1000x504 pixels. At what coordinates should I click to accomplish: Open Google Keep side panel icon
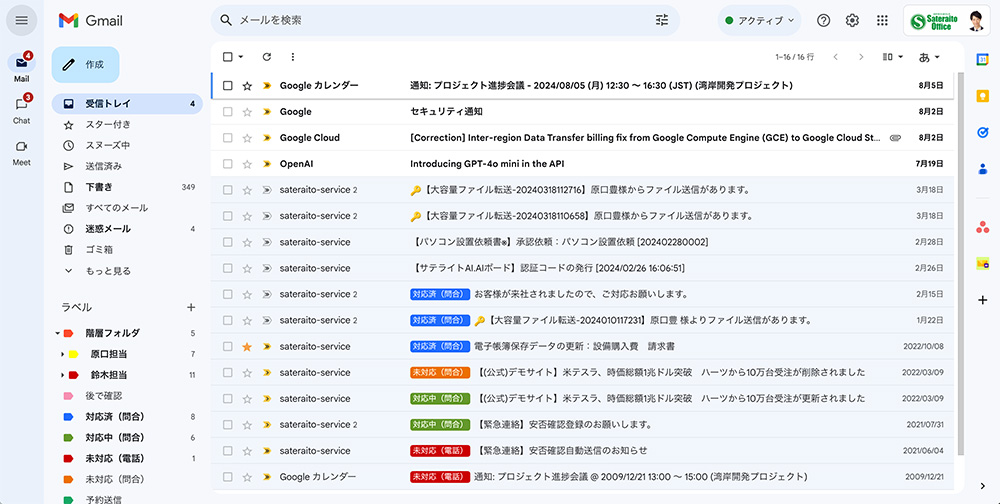(982, 96)
